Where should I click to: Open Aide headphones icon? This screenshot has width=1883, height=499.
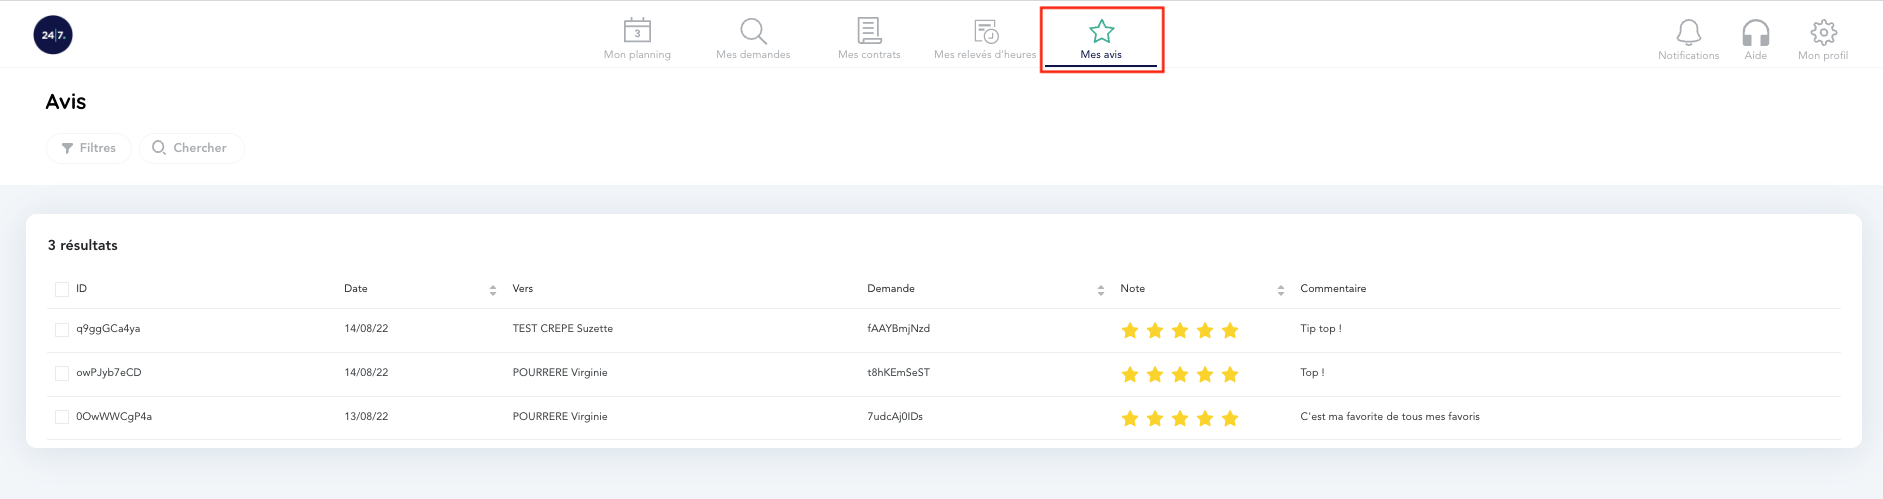point(1755,33)
